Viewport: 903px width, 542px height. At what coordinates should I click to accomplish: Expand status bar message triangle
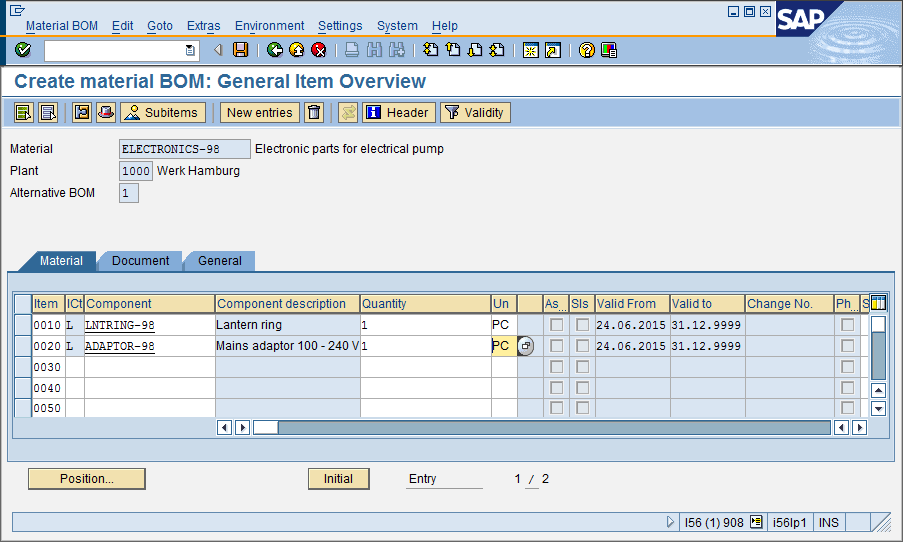[x=670, y=522]
